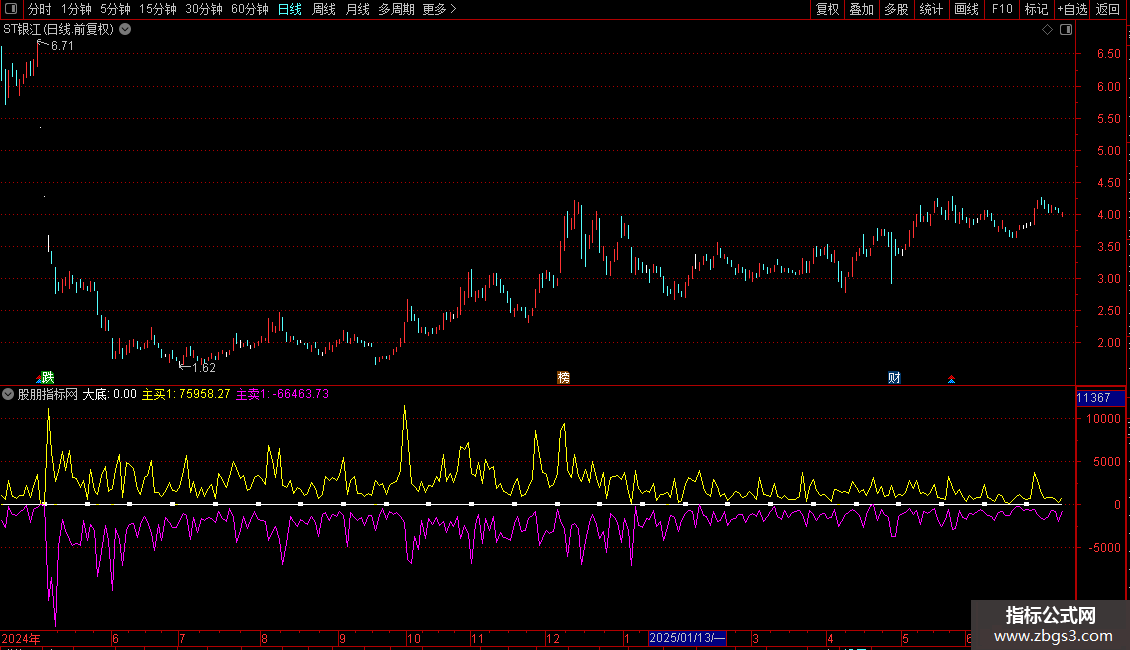Click the month 10 time axis label
The height and width of the screenshot is (650, 1130).
(414, 638)
